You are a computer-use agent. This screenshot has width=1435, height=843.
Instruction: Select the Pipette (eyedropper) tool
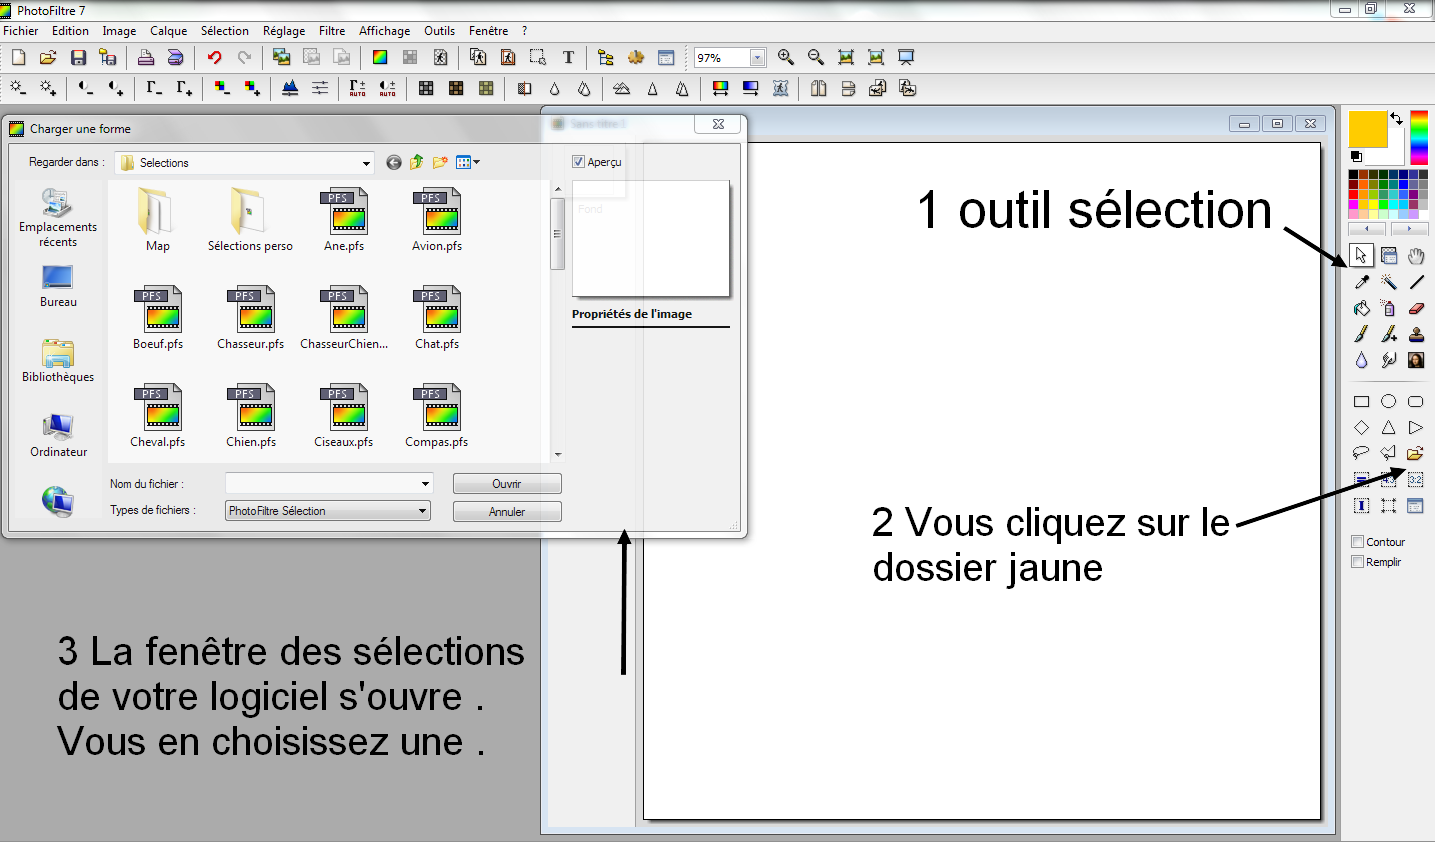(x=1361, y=282)
